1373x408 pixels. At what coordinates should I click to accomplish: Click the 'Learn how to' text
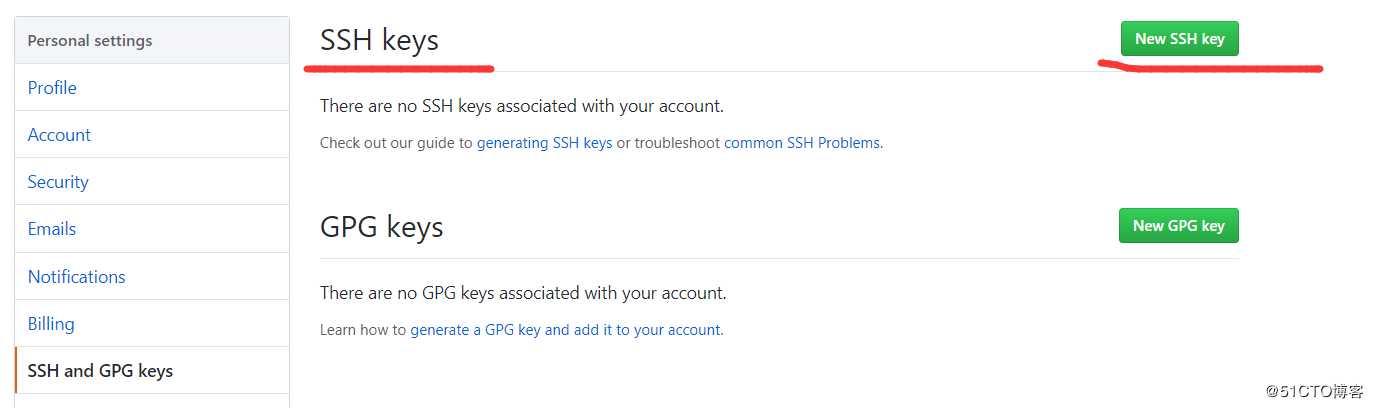coord(363,329)
